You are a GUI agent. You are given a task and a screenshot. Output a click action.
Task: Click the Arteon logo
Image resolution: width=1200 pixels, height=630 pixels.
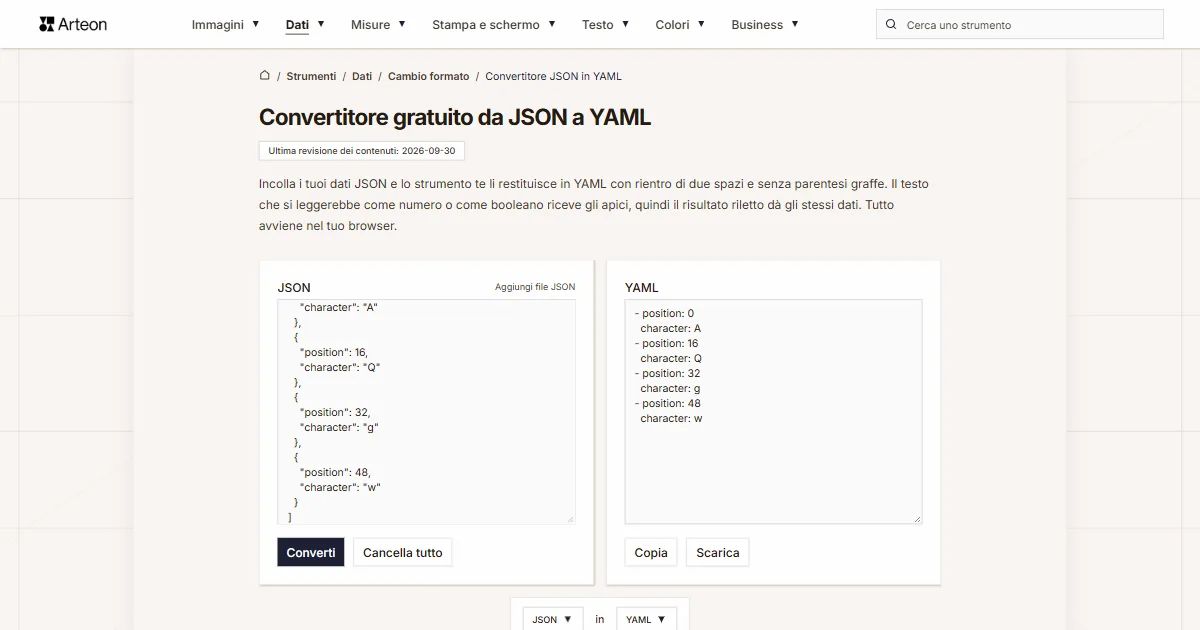click(x=73, y=24)
